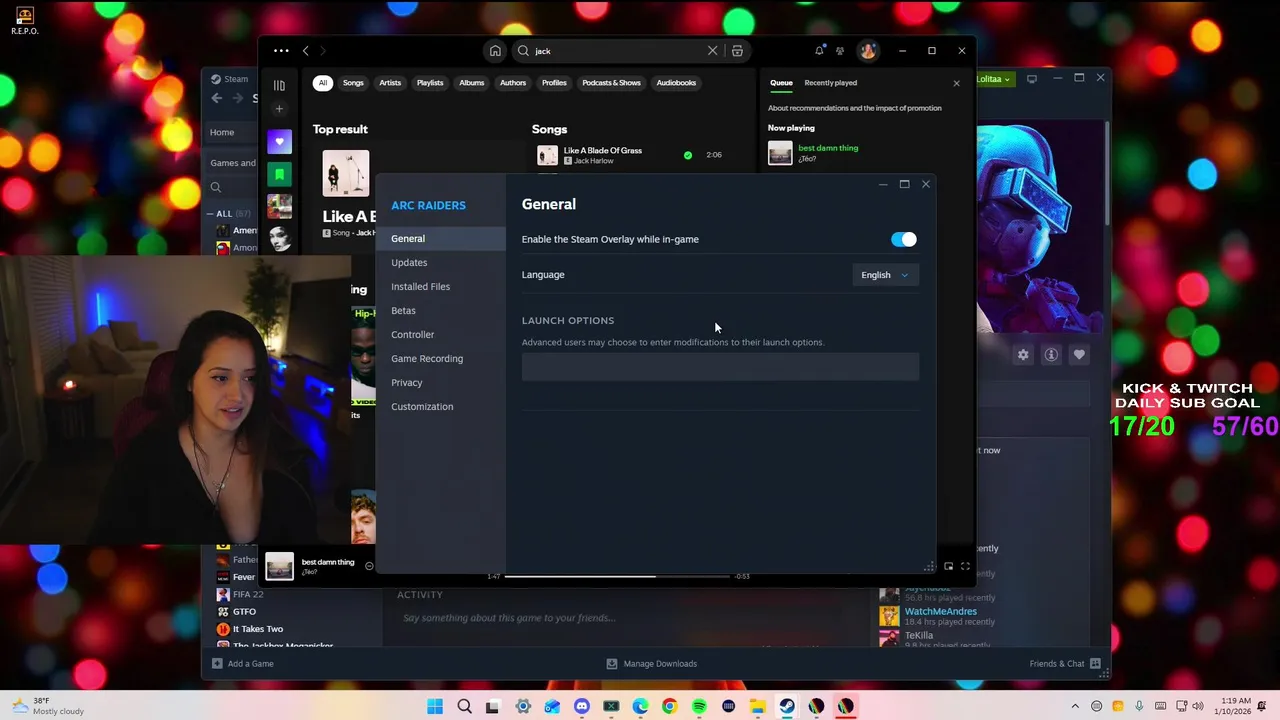Open Spotify notifications bell
The width and height of the screenshot is (1280, 720).
(x=820, y=51)
